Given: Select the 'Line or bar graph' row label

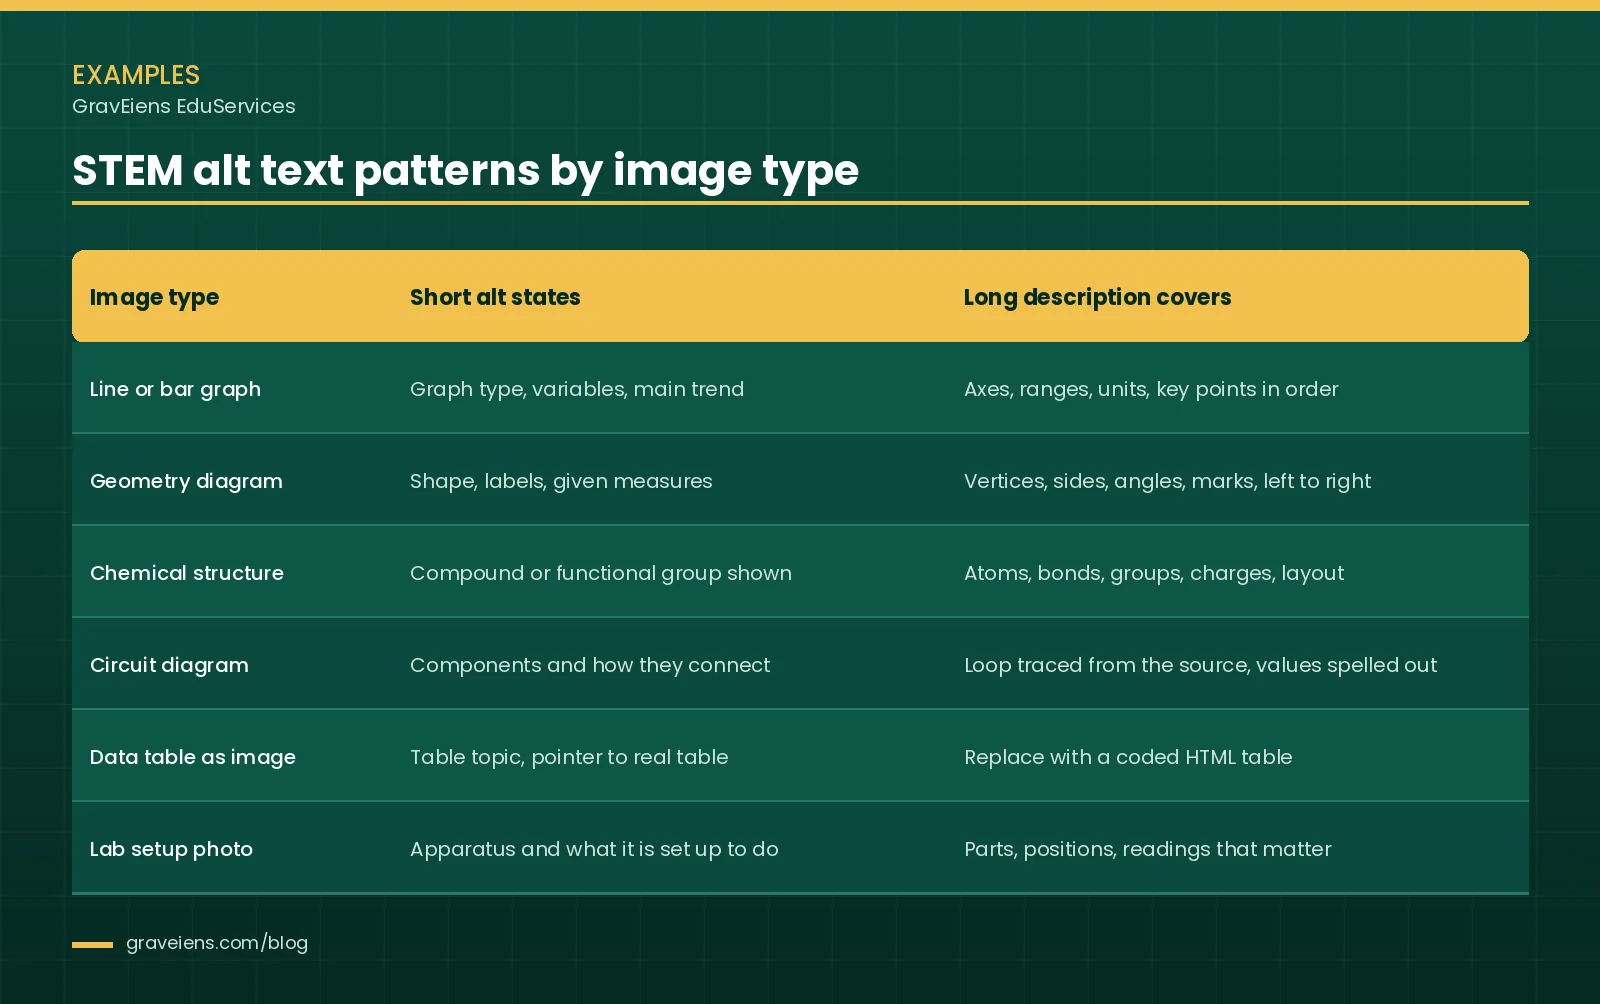Looking at the screenshot, I should pos(175,389).
